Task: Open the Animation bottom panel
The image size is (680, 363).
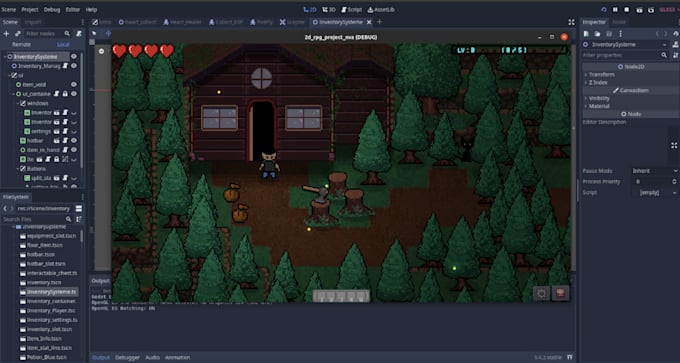Action: click(x=177, y=357)
